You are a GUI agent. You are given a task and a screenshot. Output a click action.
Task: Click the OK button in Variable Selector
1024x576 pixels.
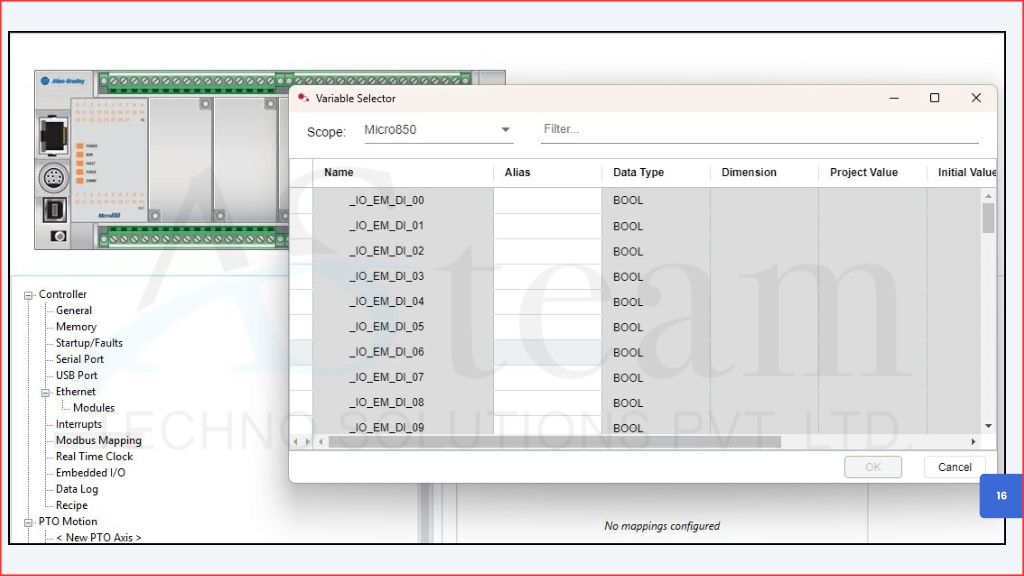(x=872, y=467)
